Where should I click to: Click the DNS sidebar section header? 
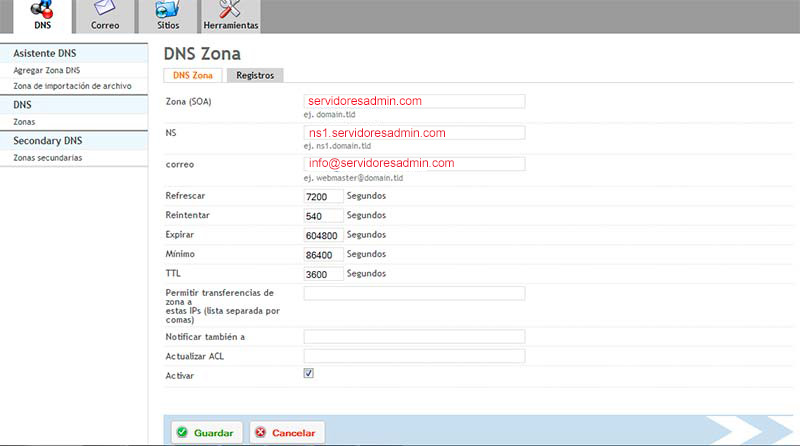click(x=74, y=105)
